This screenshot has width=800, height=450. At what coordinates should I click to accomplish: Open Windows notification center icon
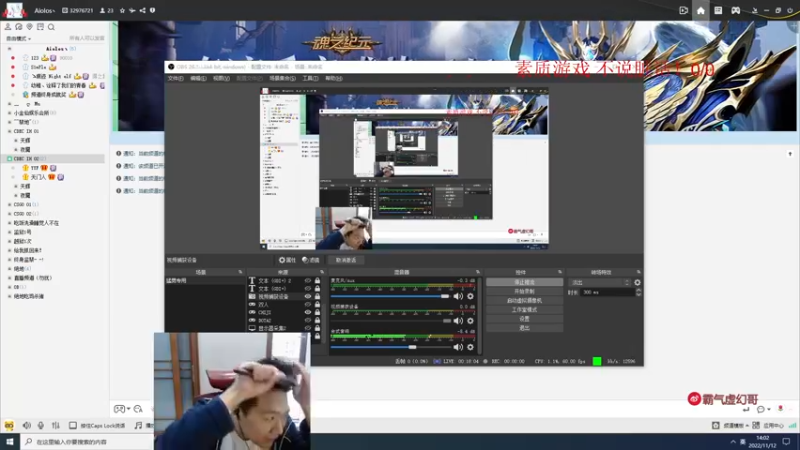[x=786, y=442]
